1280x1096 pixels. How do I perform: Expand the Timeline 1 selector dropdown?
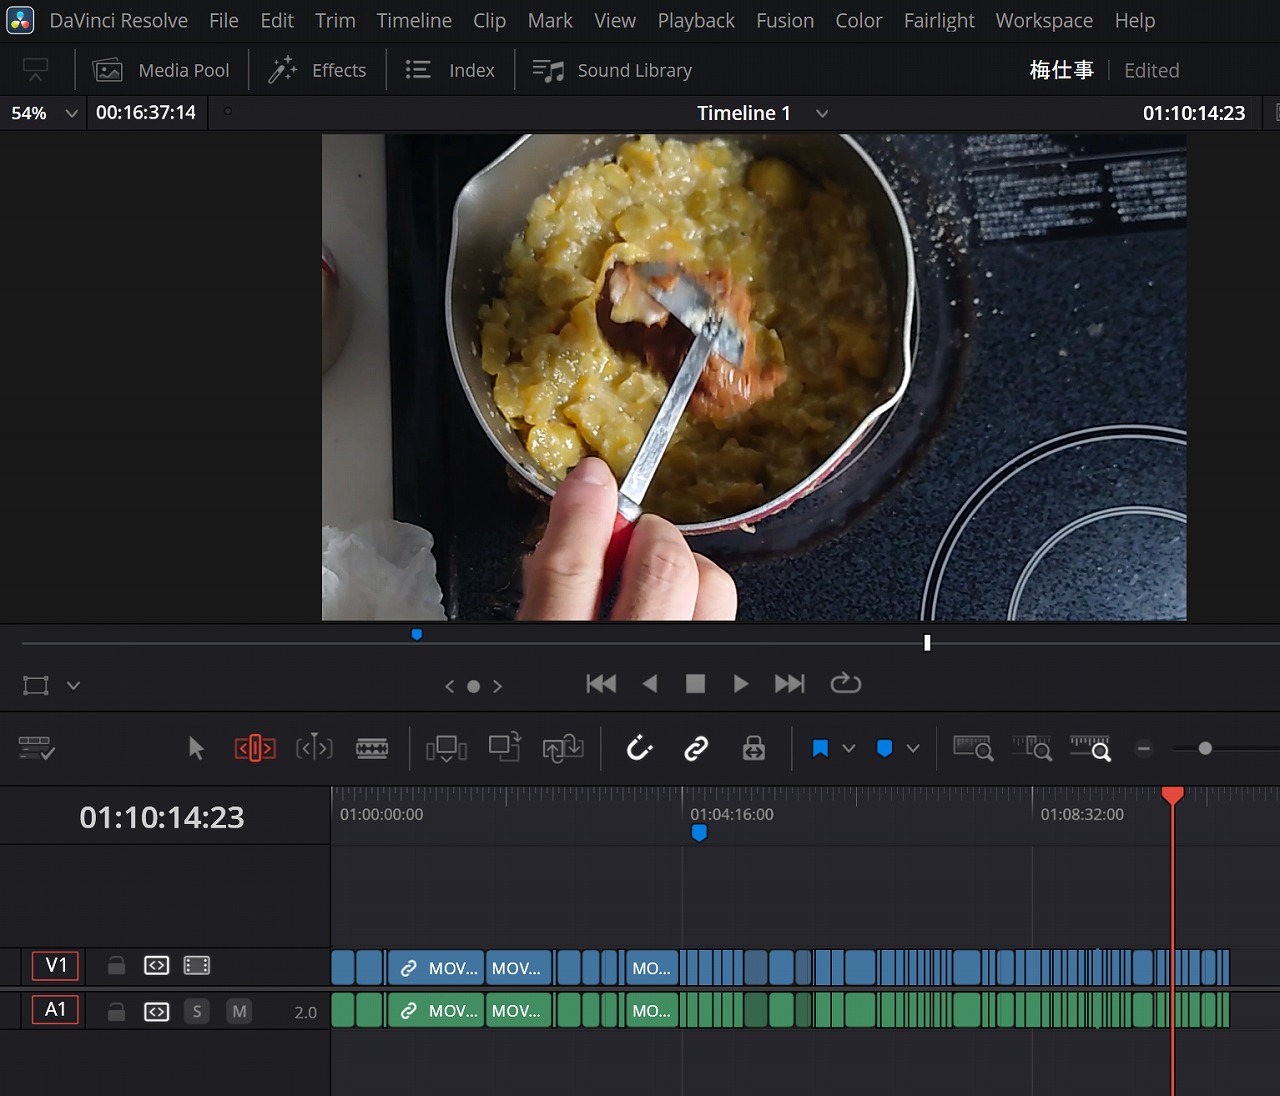[x=822, y=113]
